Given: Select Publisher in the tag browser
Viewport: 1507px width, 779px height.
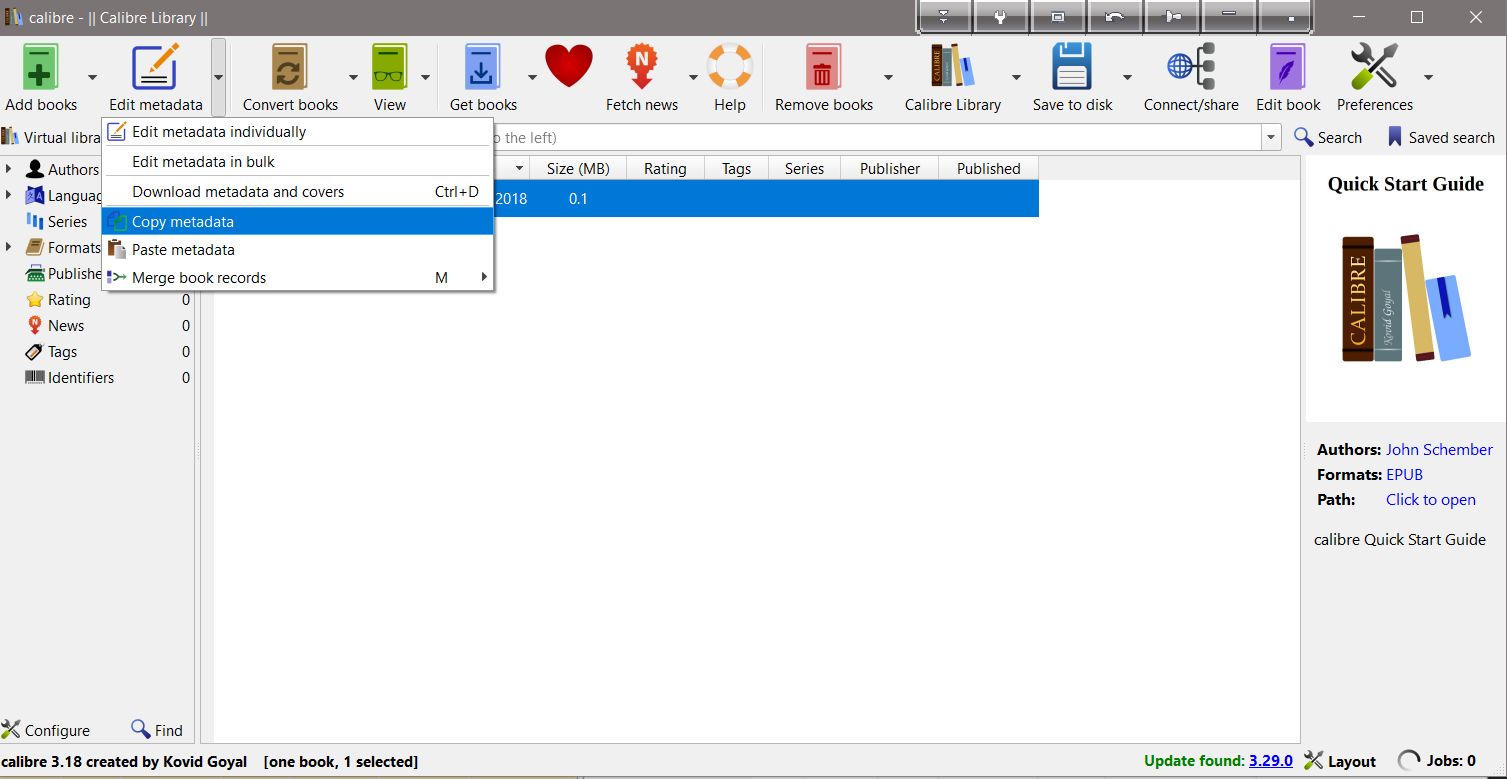Looking at the screenshot, I should click(75, 274).
